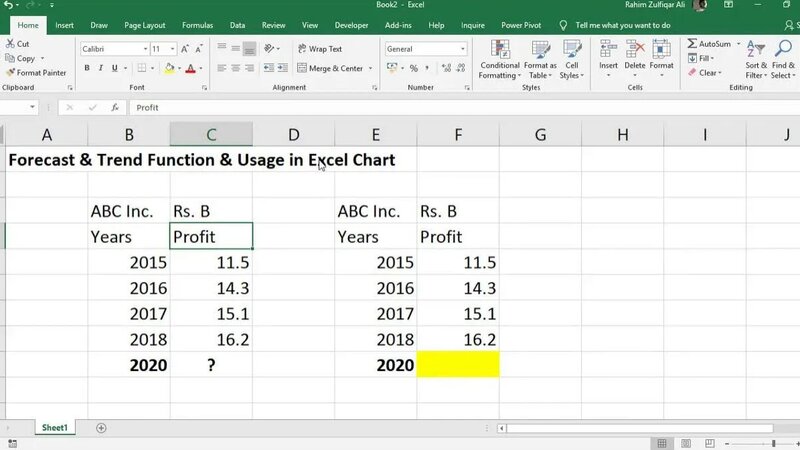This screenshot has width=800, height=450.
Task: Toggle Italic formatting
Action: coord(101,68)
